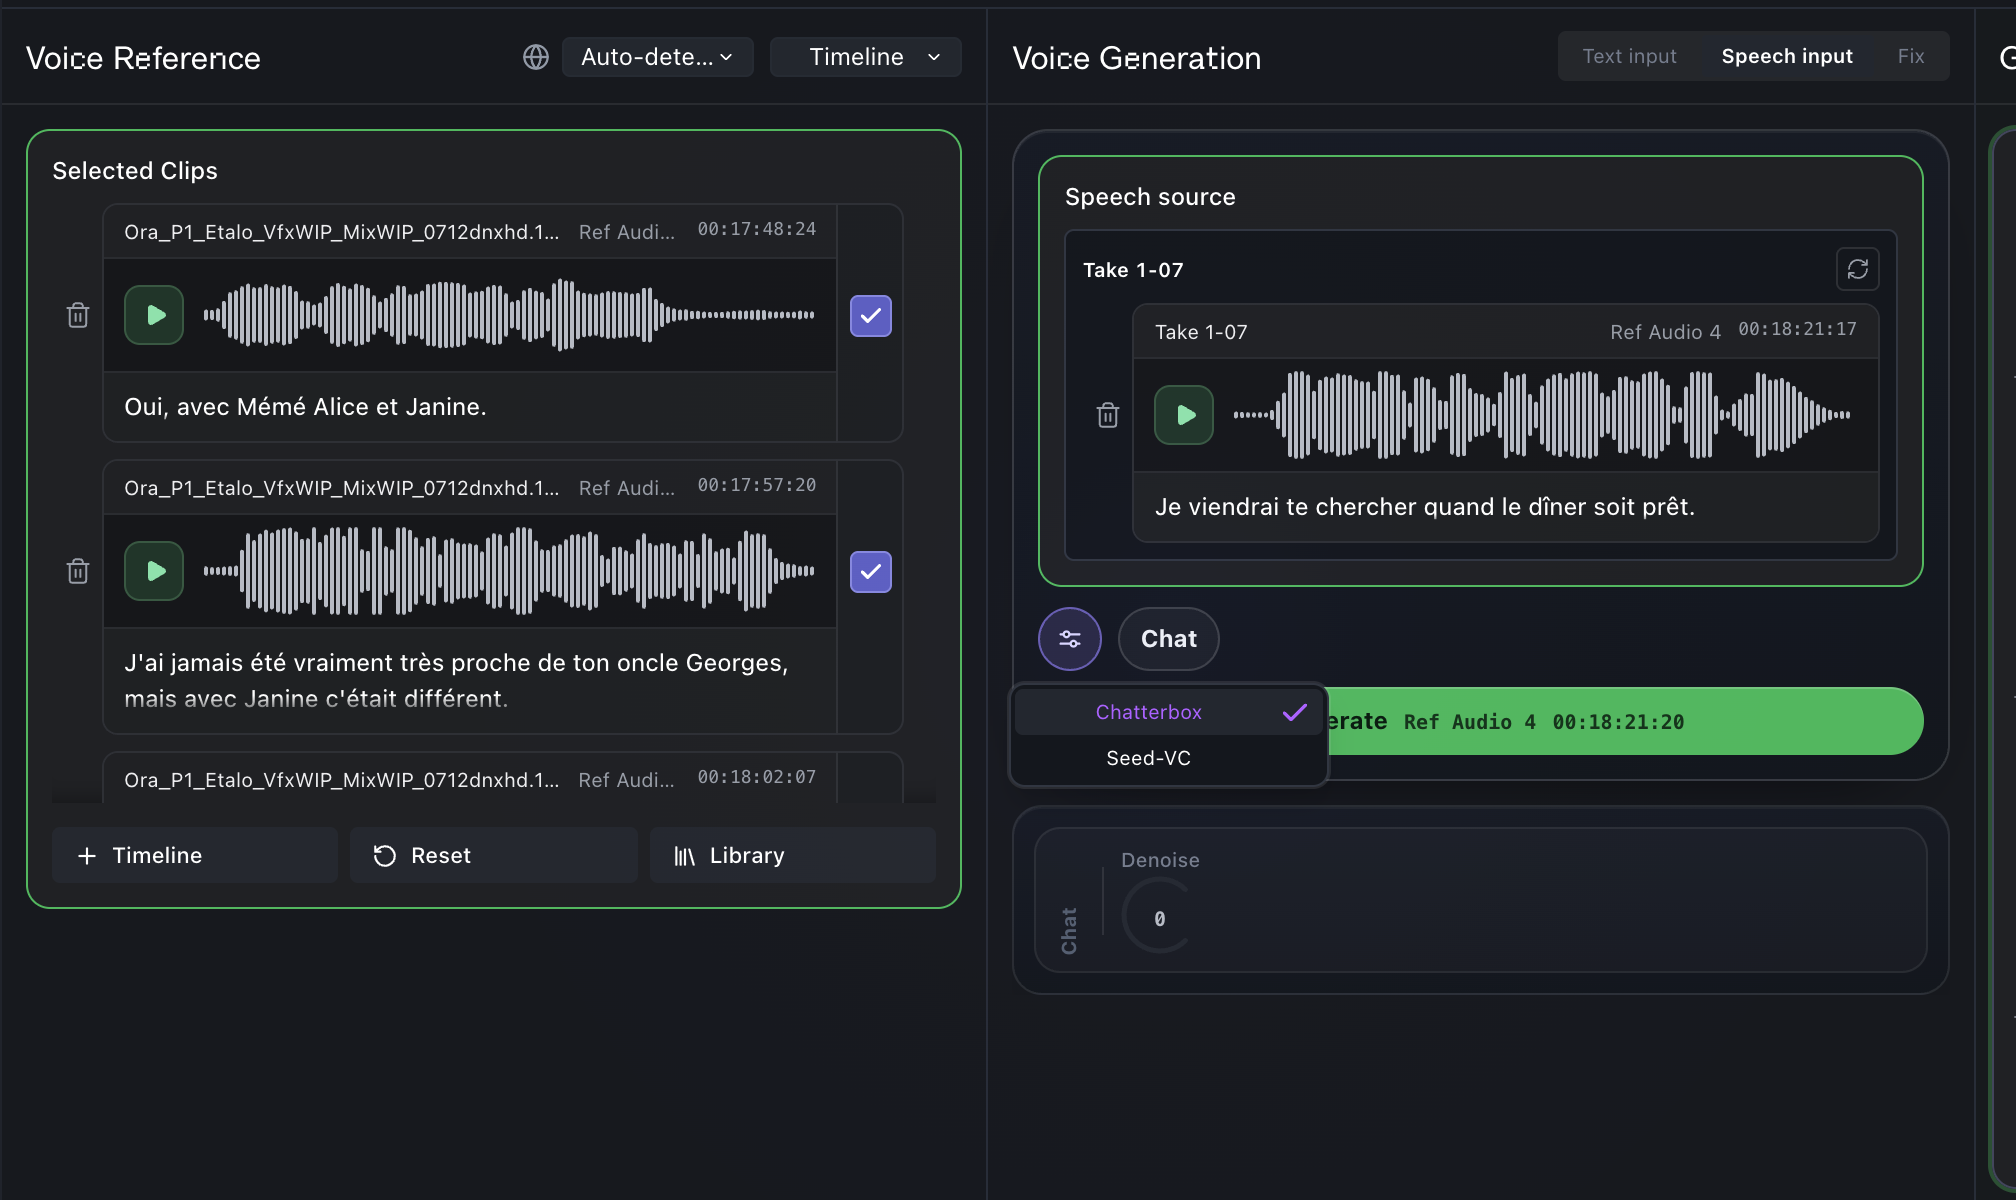Screen dimensions: 2016x1200
Task: Switch to the Text input tab
Action: pos(1629,56)
